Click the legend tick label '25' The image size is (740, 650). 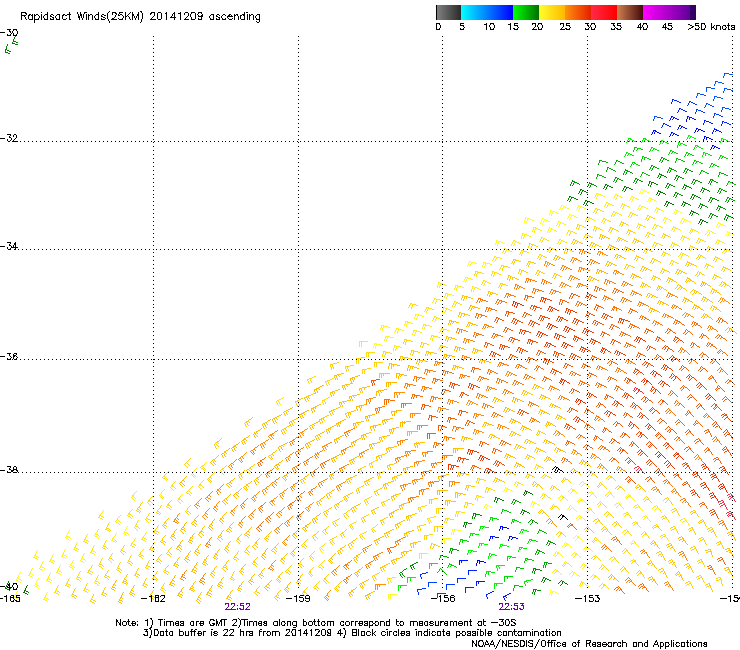(565, 27)
